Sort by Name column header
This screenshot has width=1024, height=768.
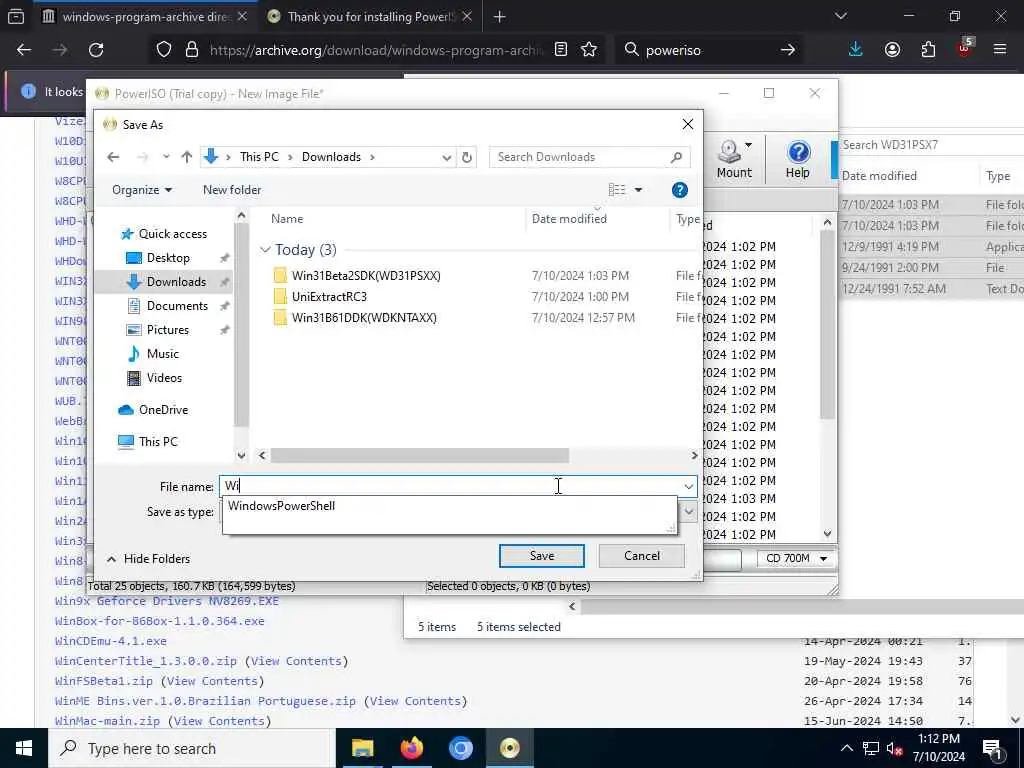(x=287, y=219)
